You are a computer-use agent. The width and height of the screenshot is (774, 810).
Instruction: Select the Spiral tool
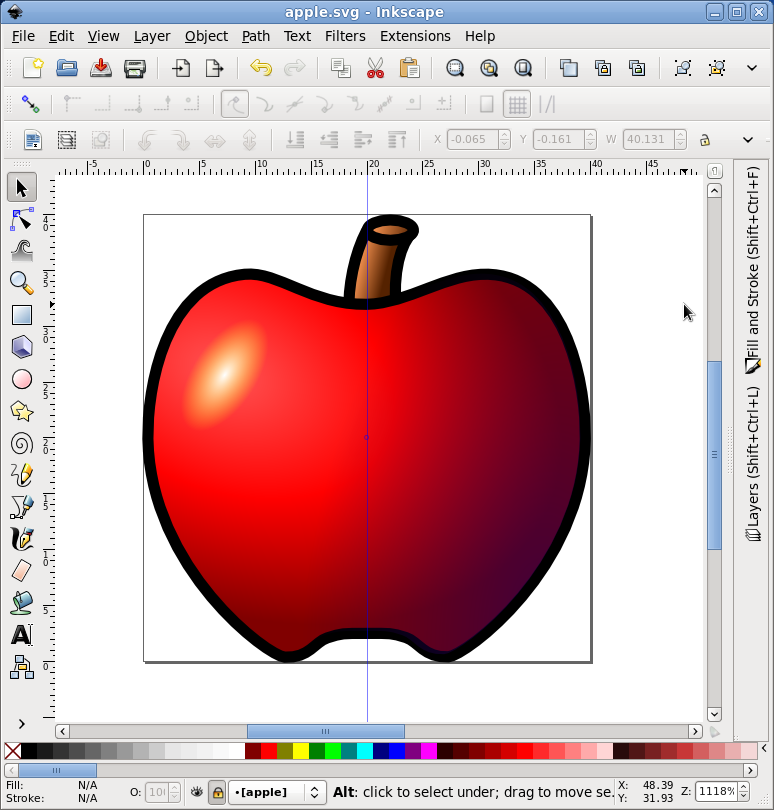click(21, 443)
